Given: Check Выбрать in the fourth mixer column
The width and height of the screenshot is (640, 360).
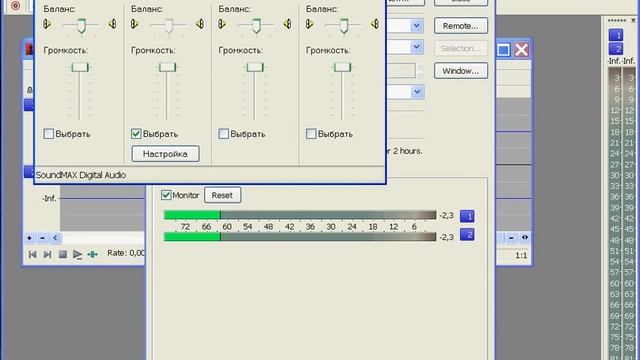Looking at the screenshot, I should [x=311, y=133].
